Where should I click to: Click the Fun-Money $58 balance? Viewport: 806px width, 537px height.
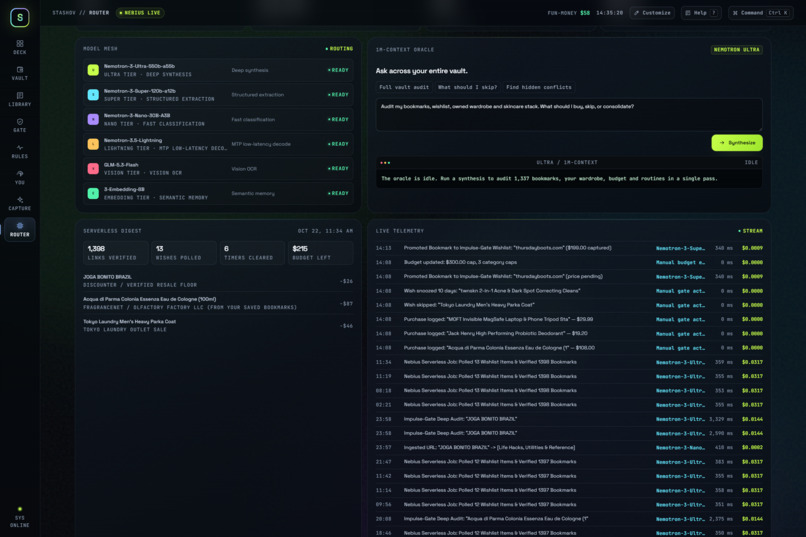click(569, 13)
